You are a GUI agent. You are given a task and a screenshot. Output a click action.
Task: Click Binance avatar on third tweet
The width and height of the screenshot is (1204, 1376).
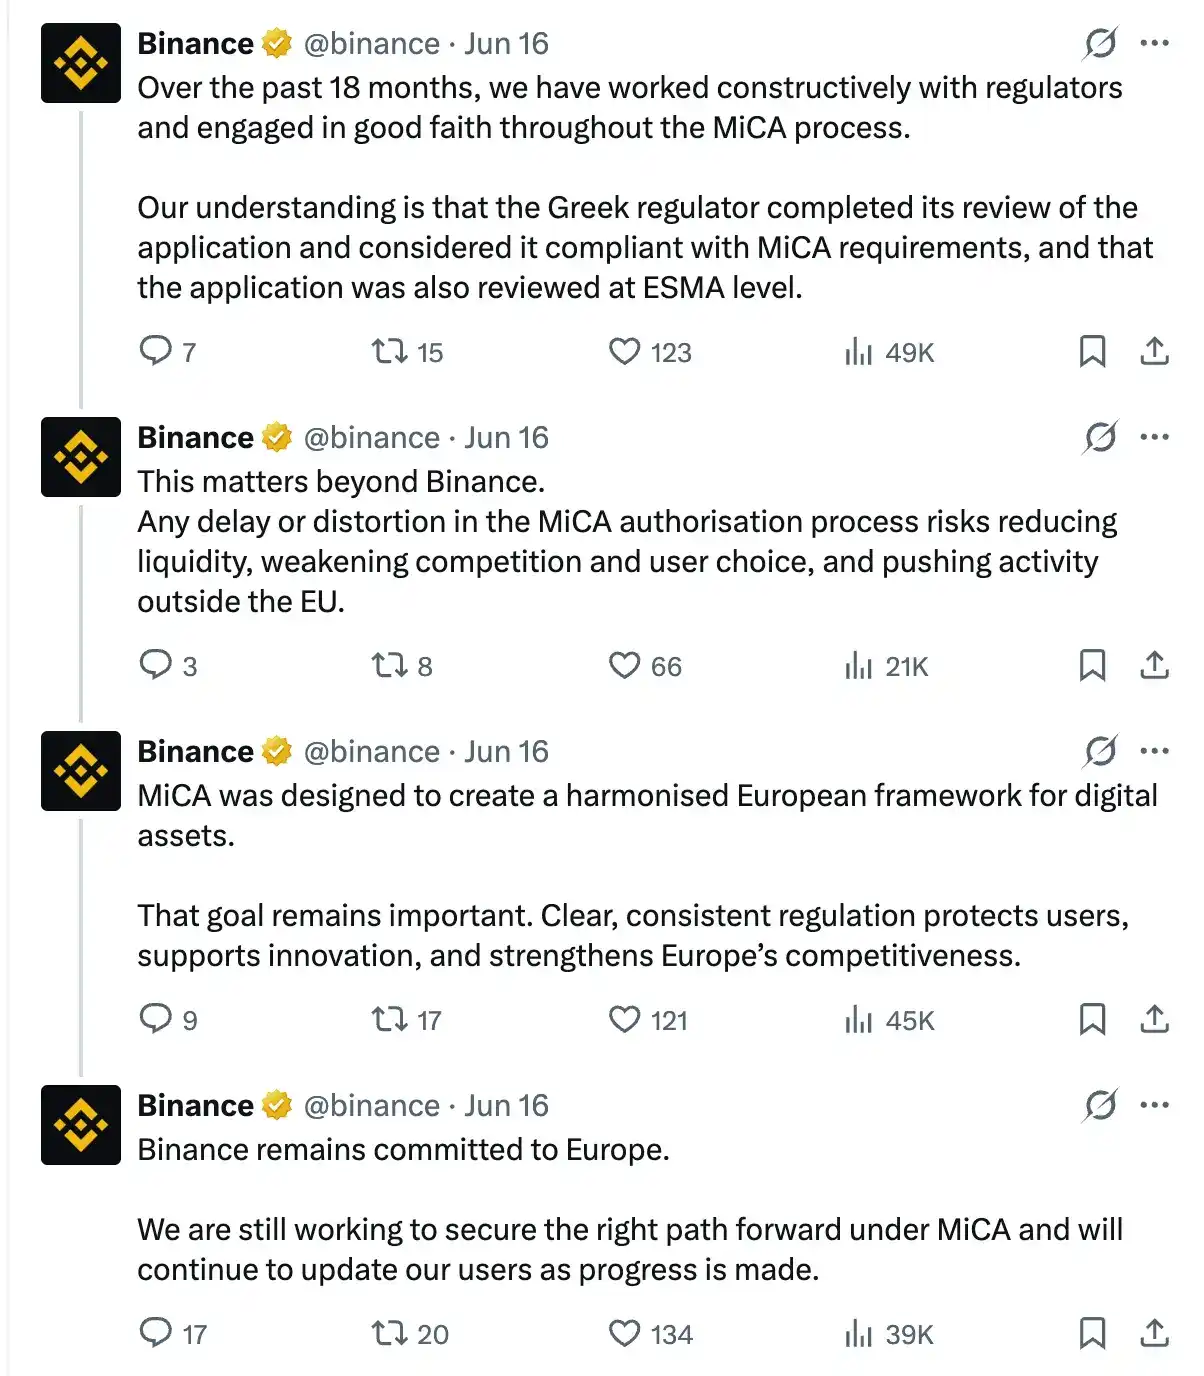pyautogui.click(x=80, y=771)
